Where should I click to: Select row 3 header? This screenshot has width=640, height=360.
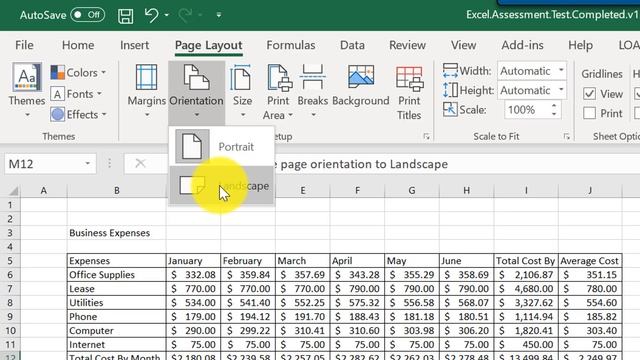point(10,233)
